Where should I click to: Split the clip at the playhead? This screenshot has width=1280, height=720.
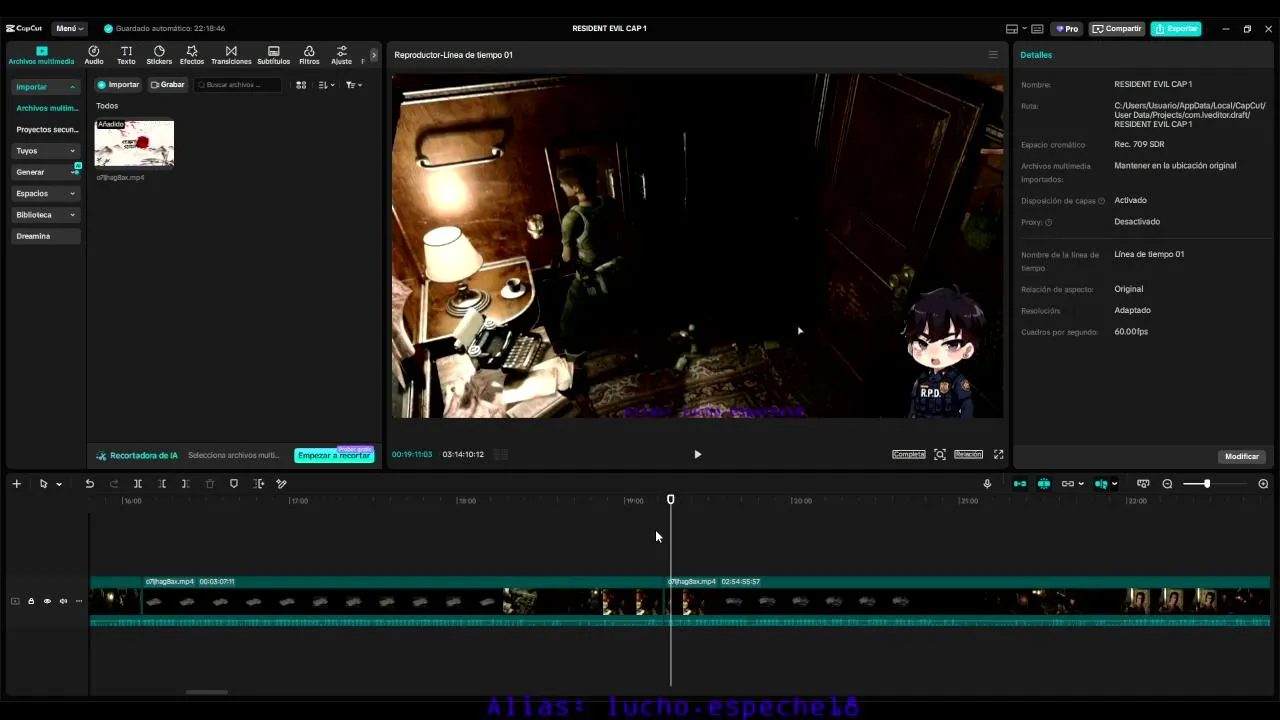[x=138, y=484]
